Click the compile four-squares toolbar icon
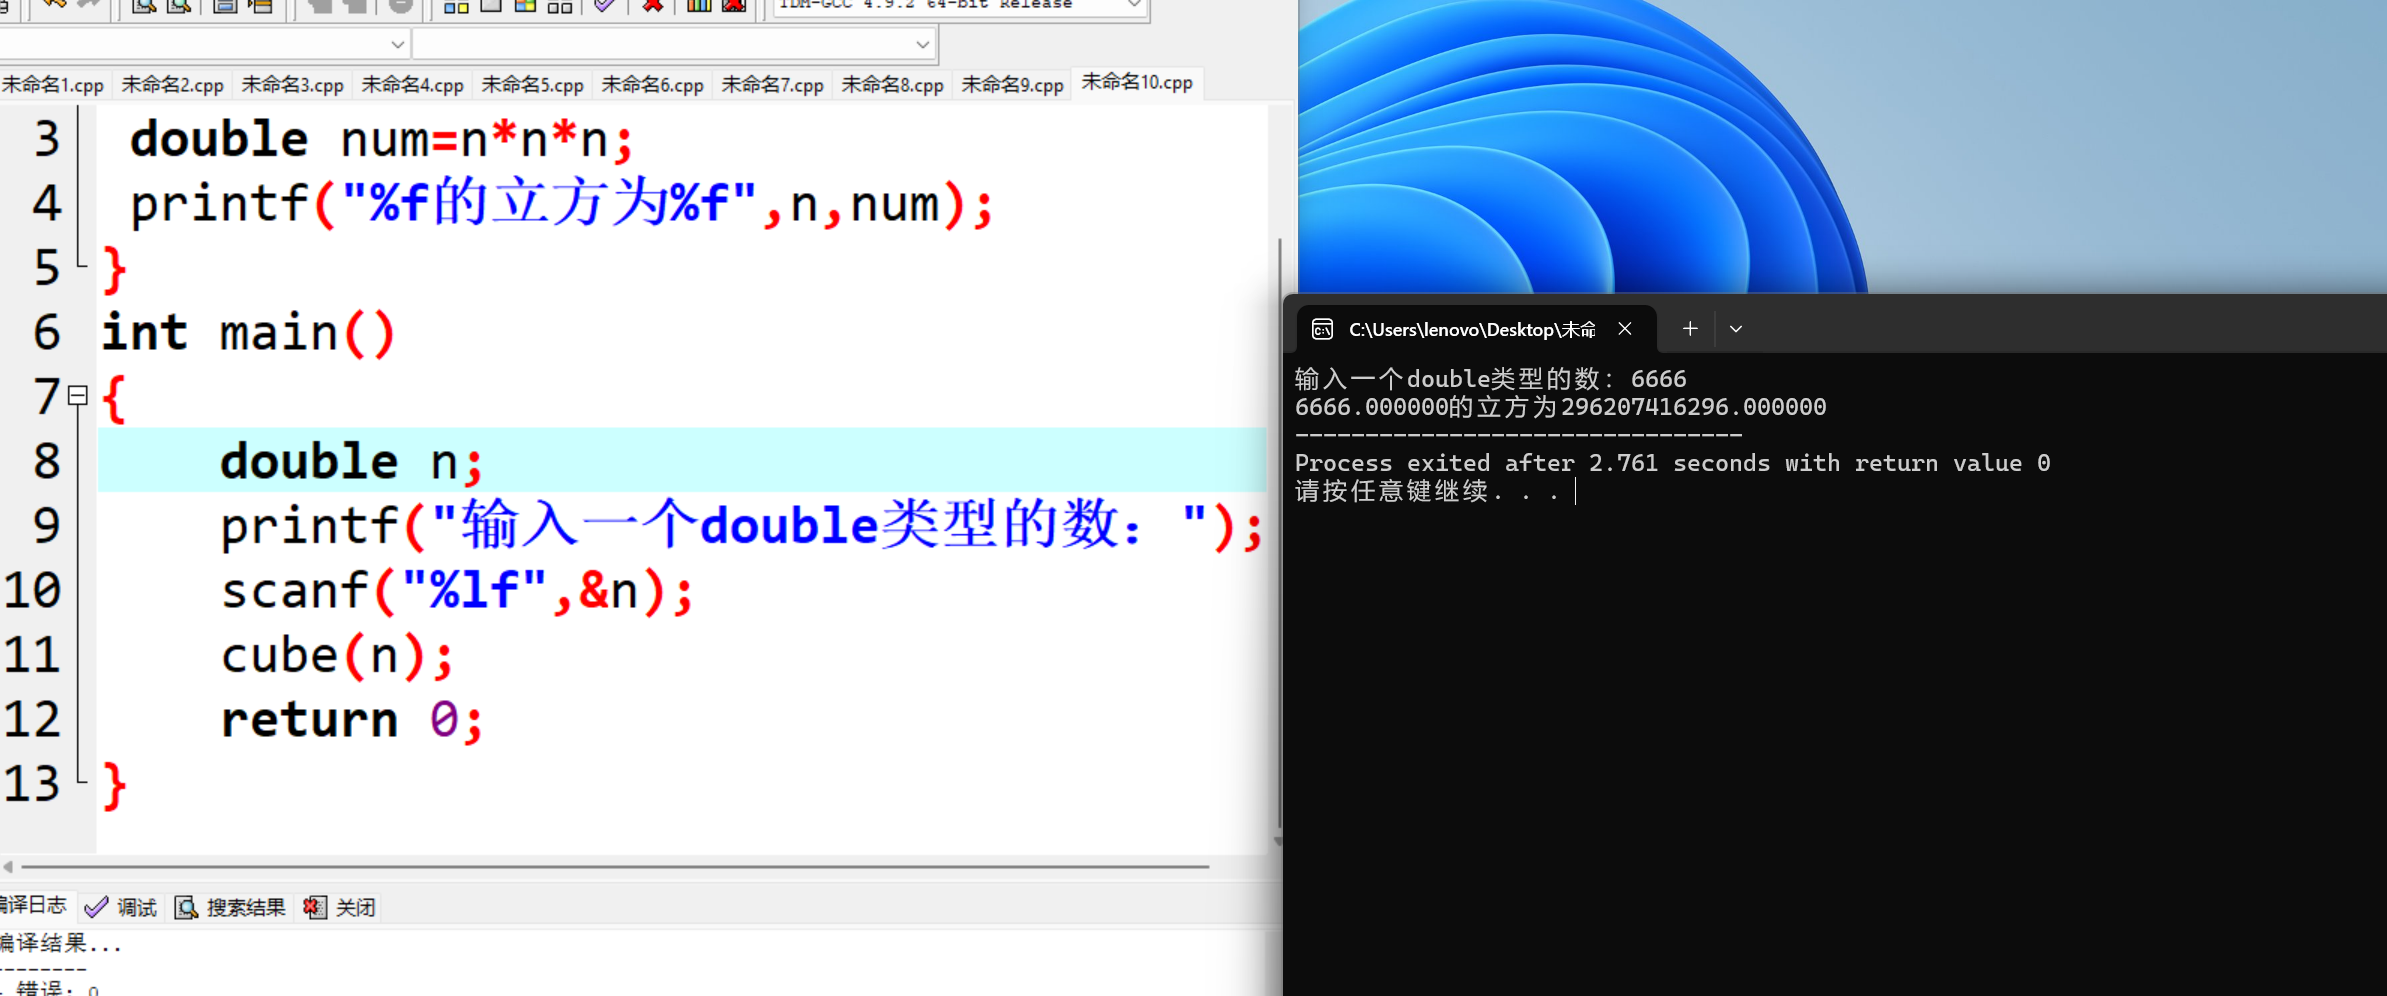Screen dimensions: 2387x996 (x=456, y=5)
